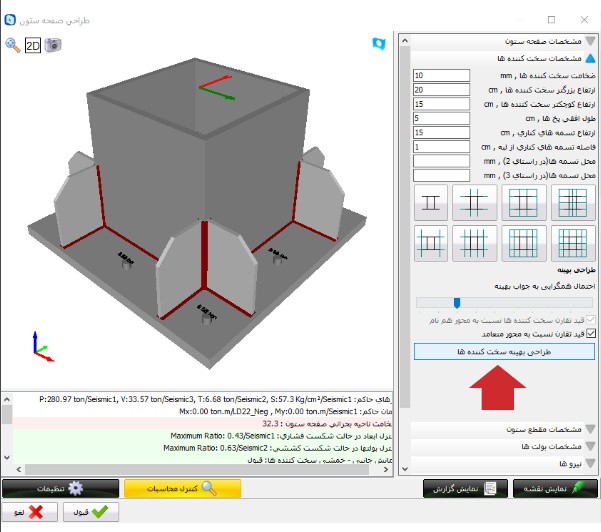Click the magnifier zoom icon in viewport
This screenshot has height=532, width=601.
point(12,45)
